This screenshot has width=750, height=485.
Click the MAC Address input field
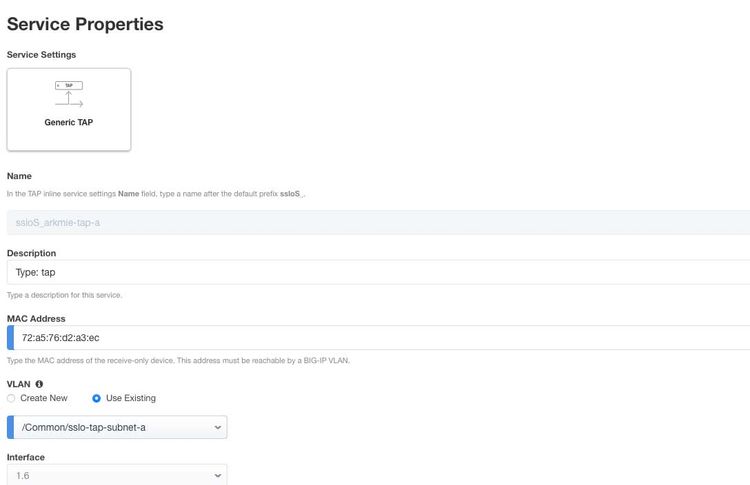(x=378, y=338)
